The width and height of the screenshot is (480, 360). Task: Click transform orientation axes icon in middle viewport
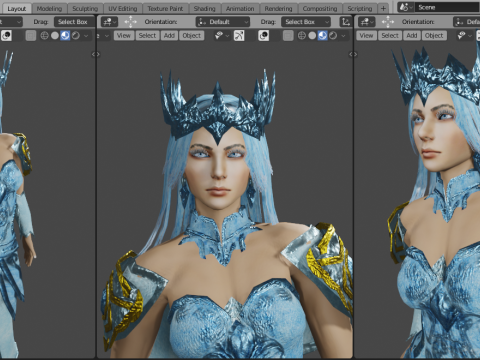346,22
